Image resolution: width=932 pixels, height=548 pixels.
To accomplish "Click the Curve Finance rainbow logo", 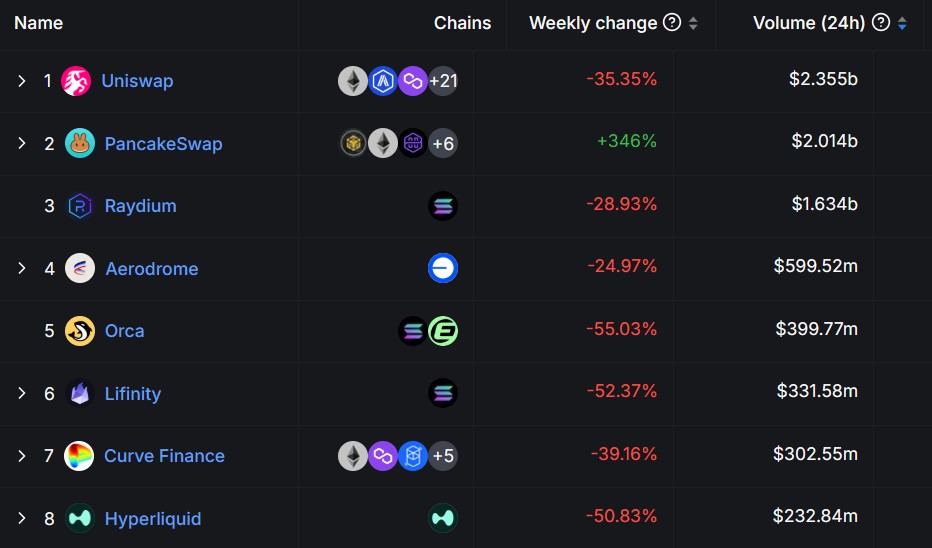I will (x=79, y=456).
